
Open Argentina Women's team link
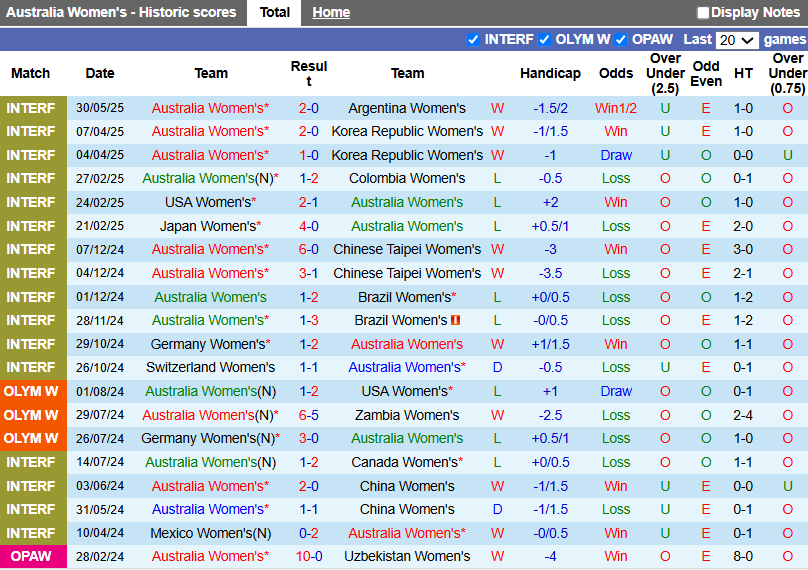(x=407, y=108)
